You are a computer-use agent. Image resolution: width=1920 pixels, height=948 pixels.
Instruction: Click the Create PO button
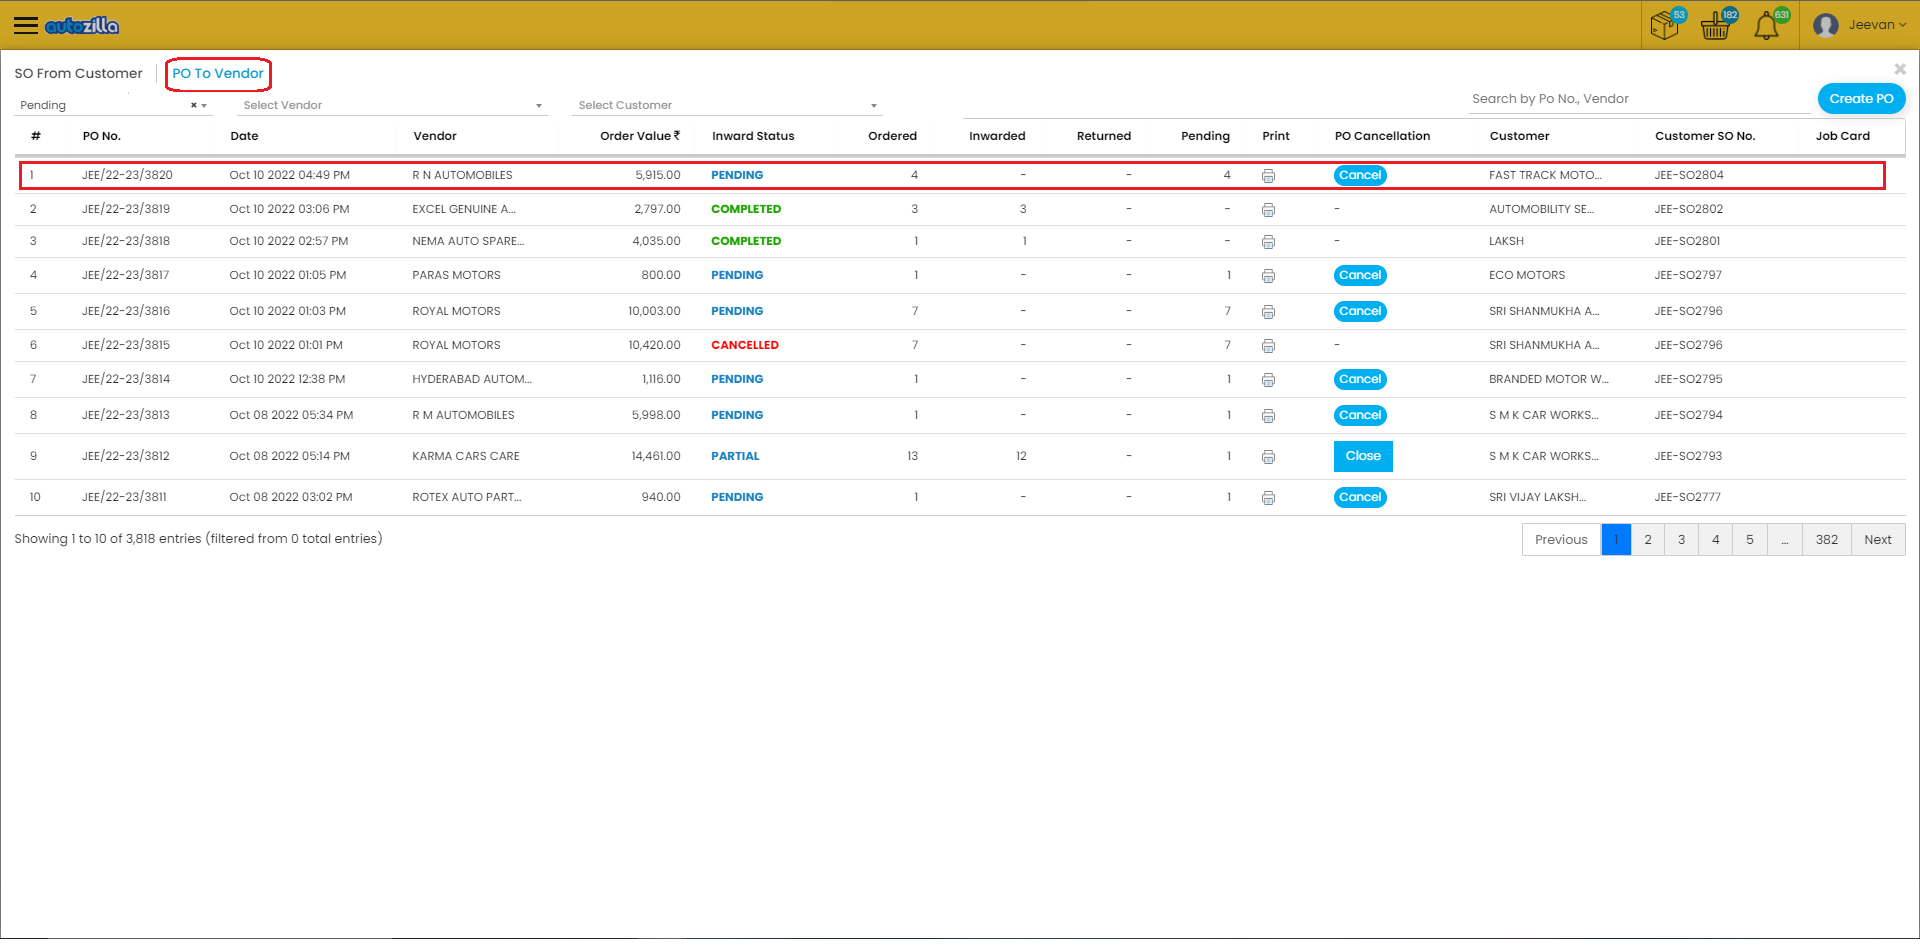1861,99
